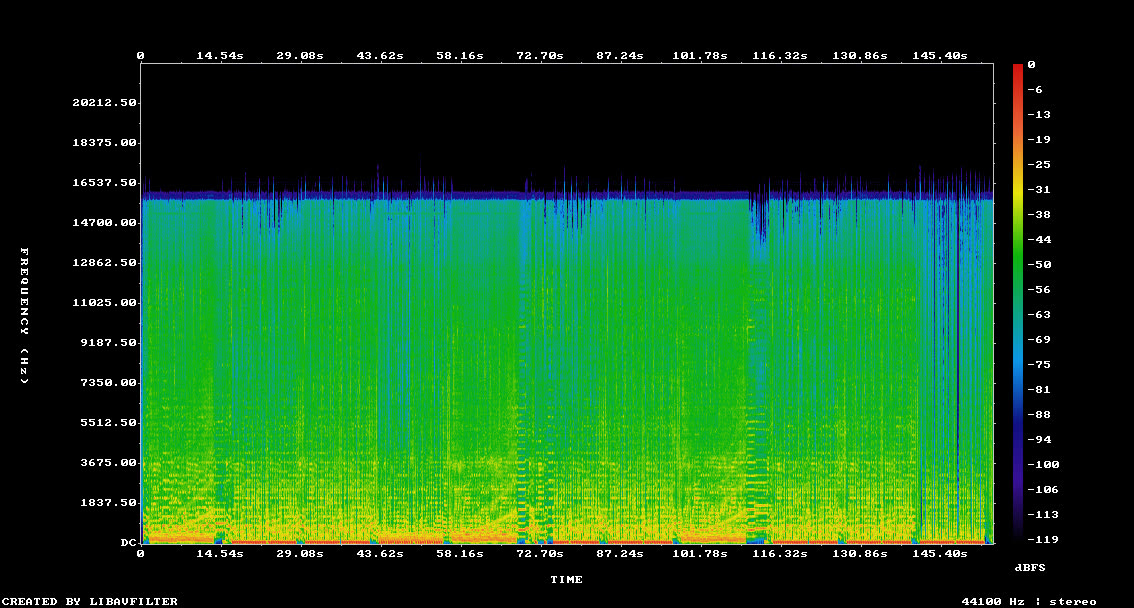The width and height of the screenshot is (1134, 608).
Task: Select the 11025.00 frequency tick label
Action: 104,303
